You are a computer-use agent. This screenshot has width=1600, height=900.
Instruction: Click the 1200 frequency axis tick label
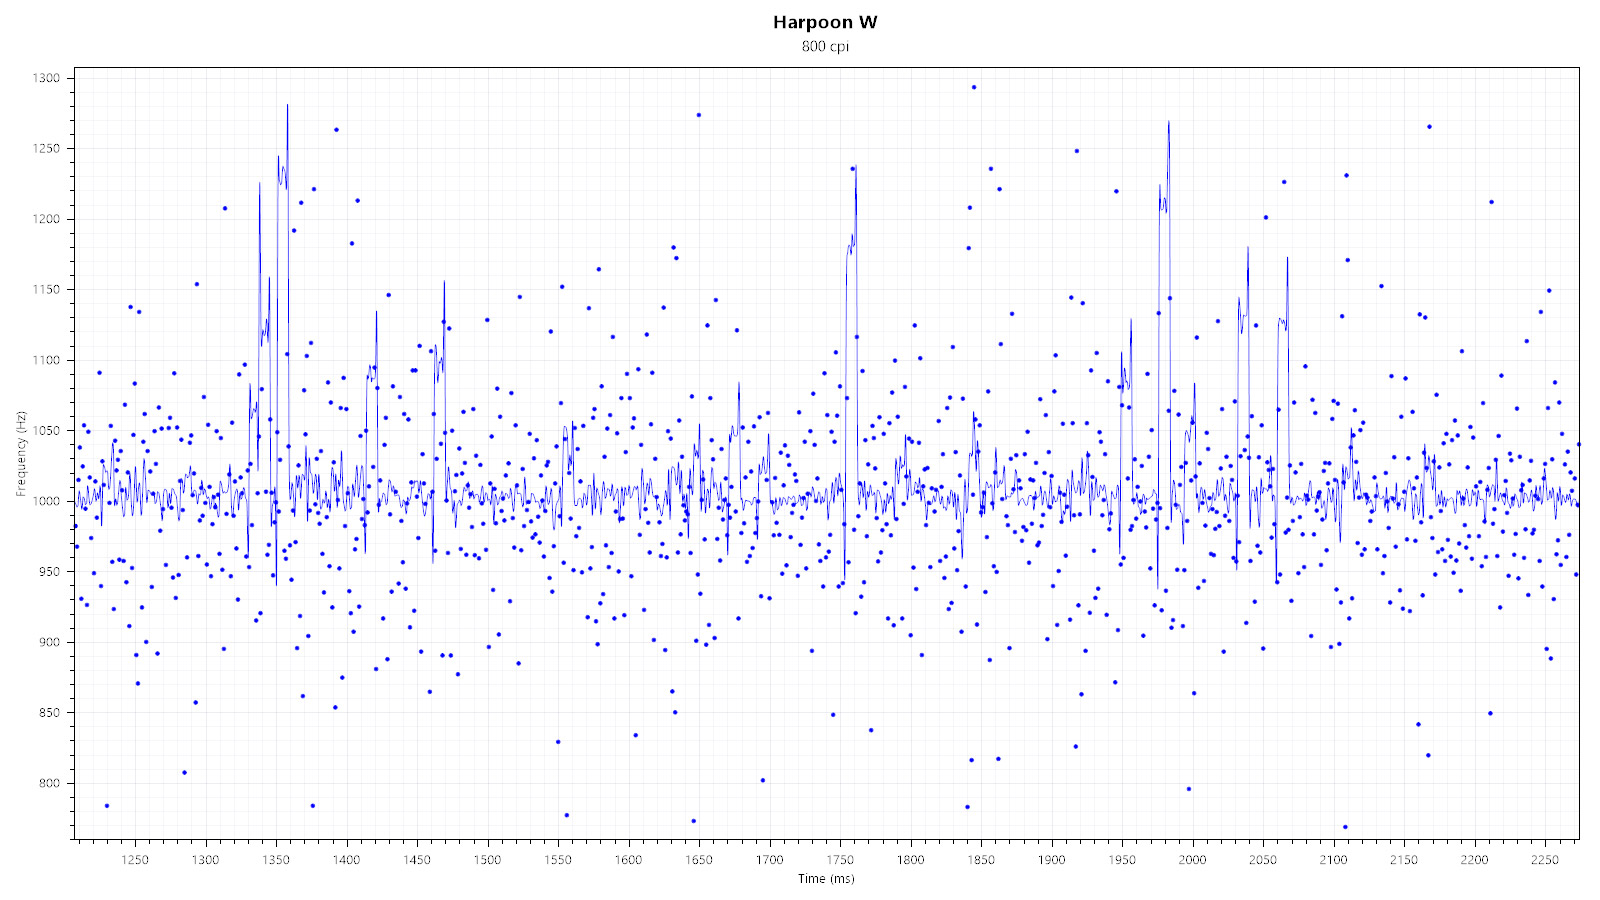tap(46, 219)
